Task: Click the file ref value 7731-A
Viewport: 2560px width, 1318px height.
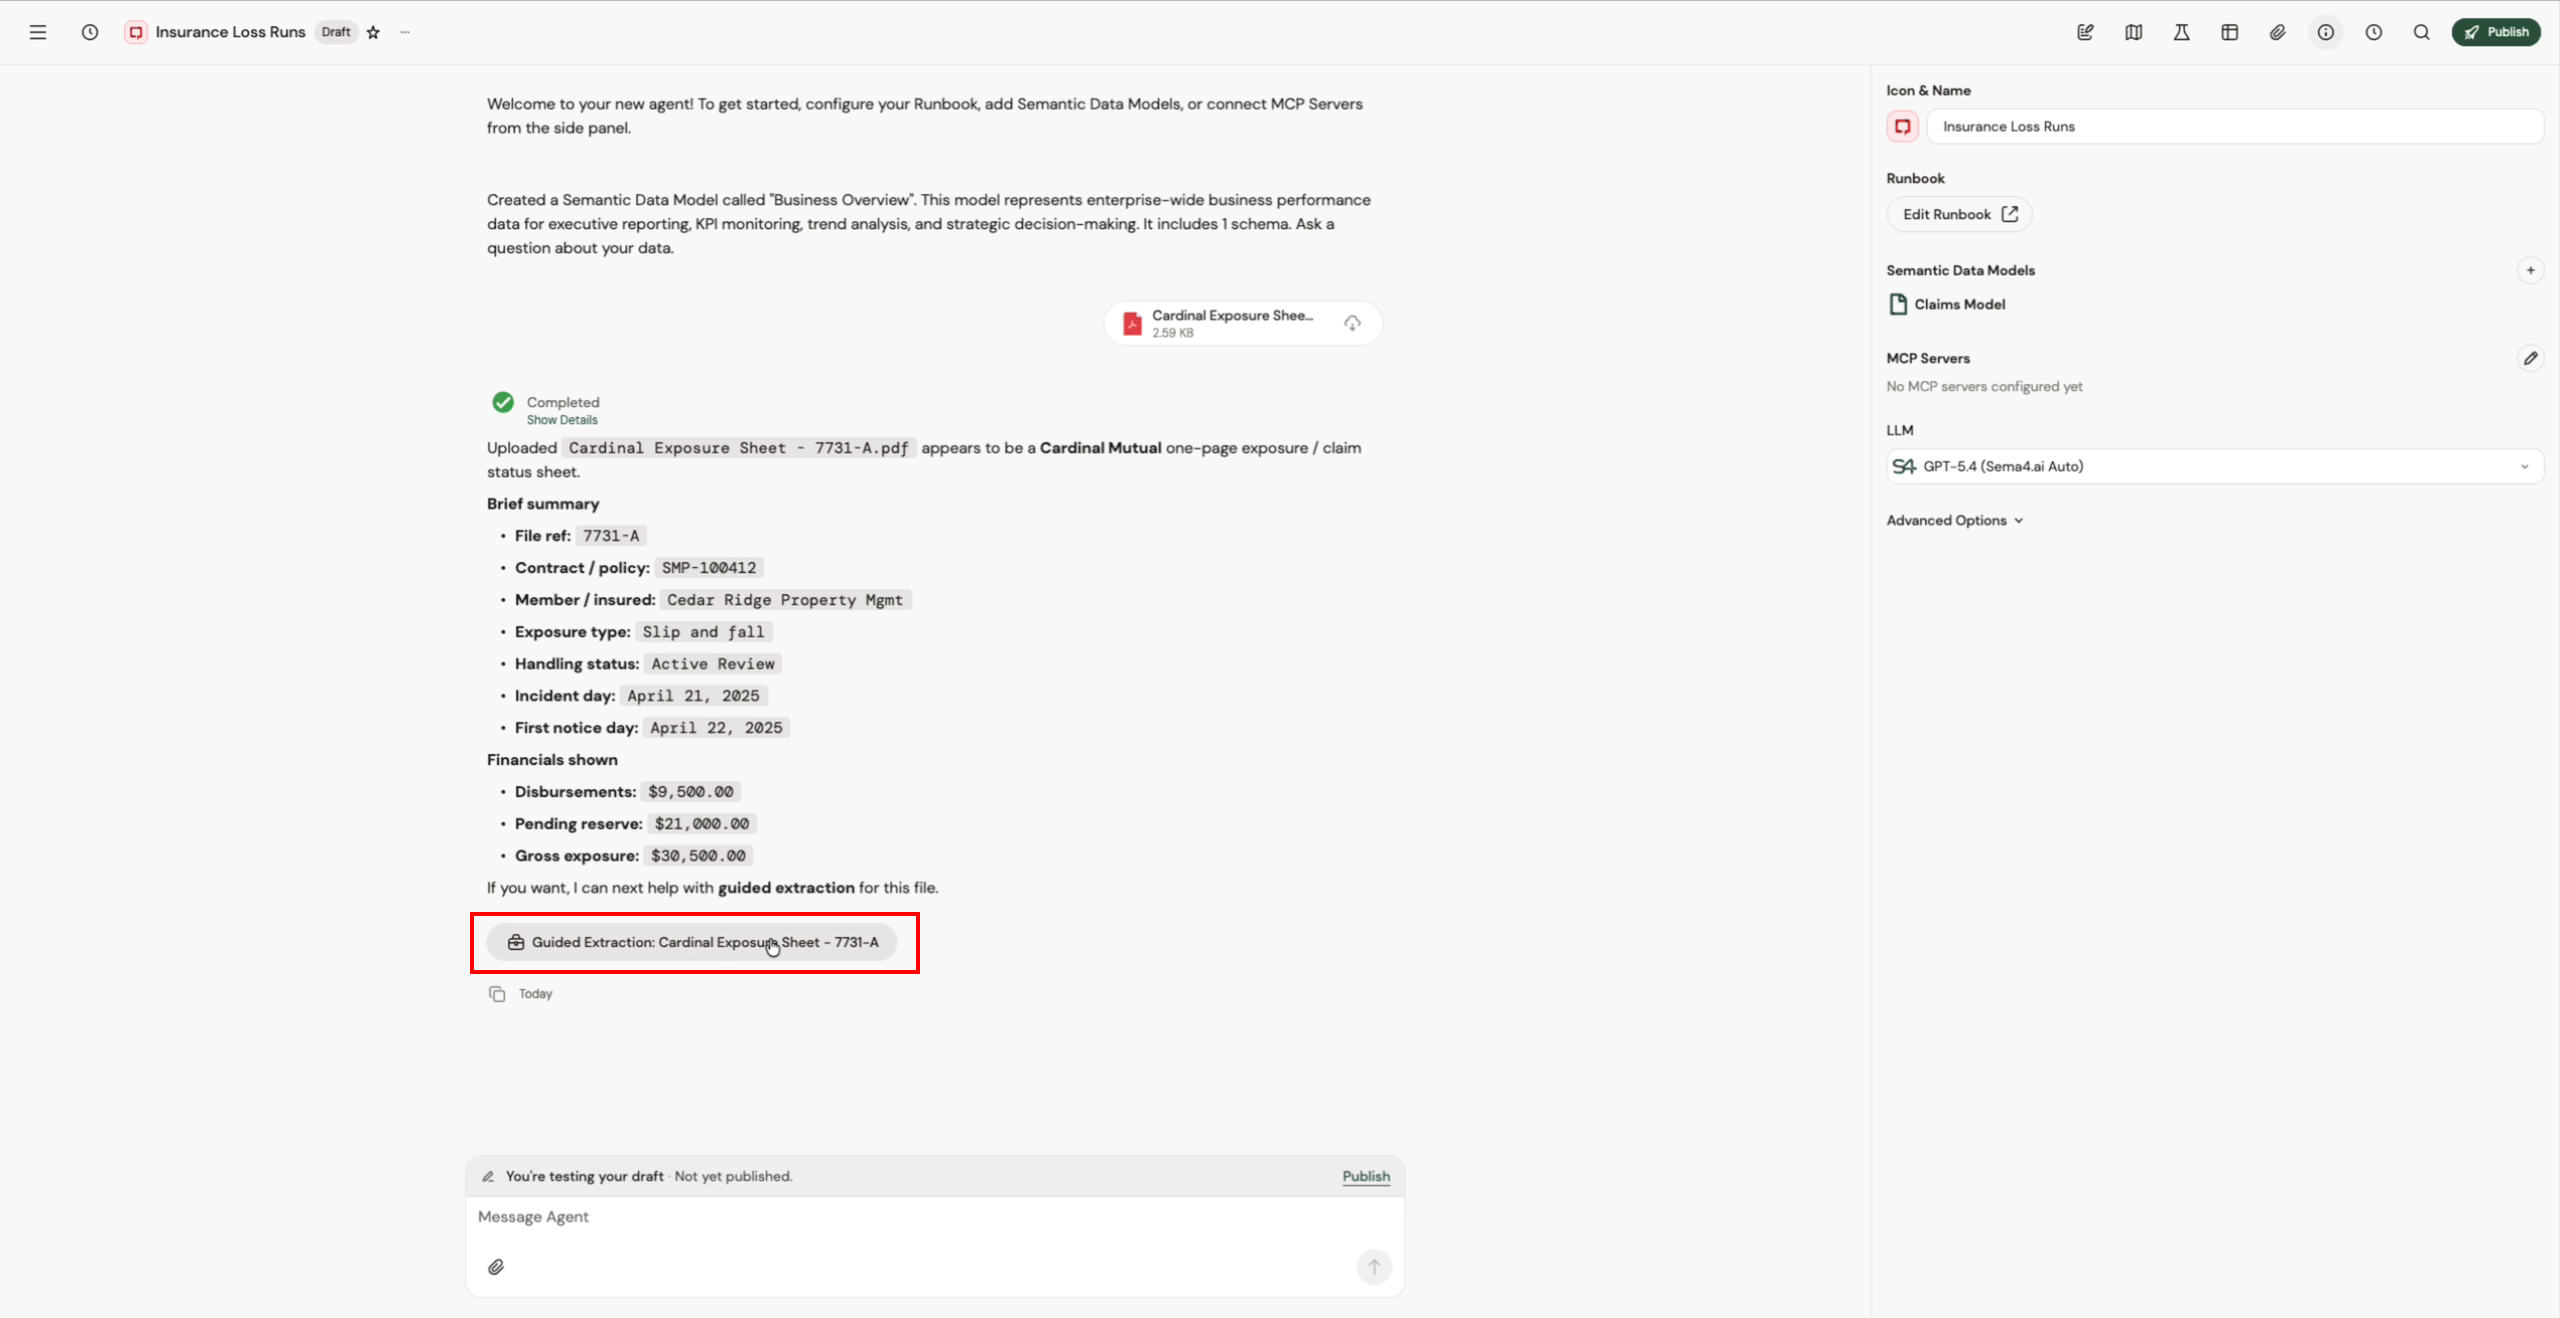Action: point(611,536)
